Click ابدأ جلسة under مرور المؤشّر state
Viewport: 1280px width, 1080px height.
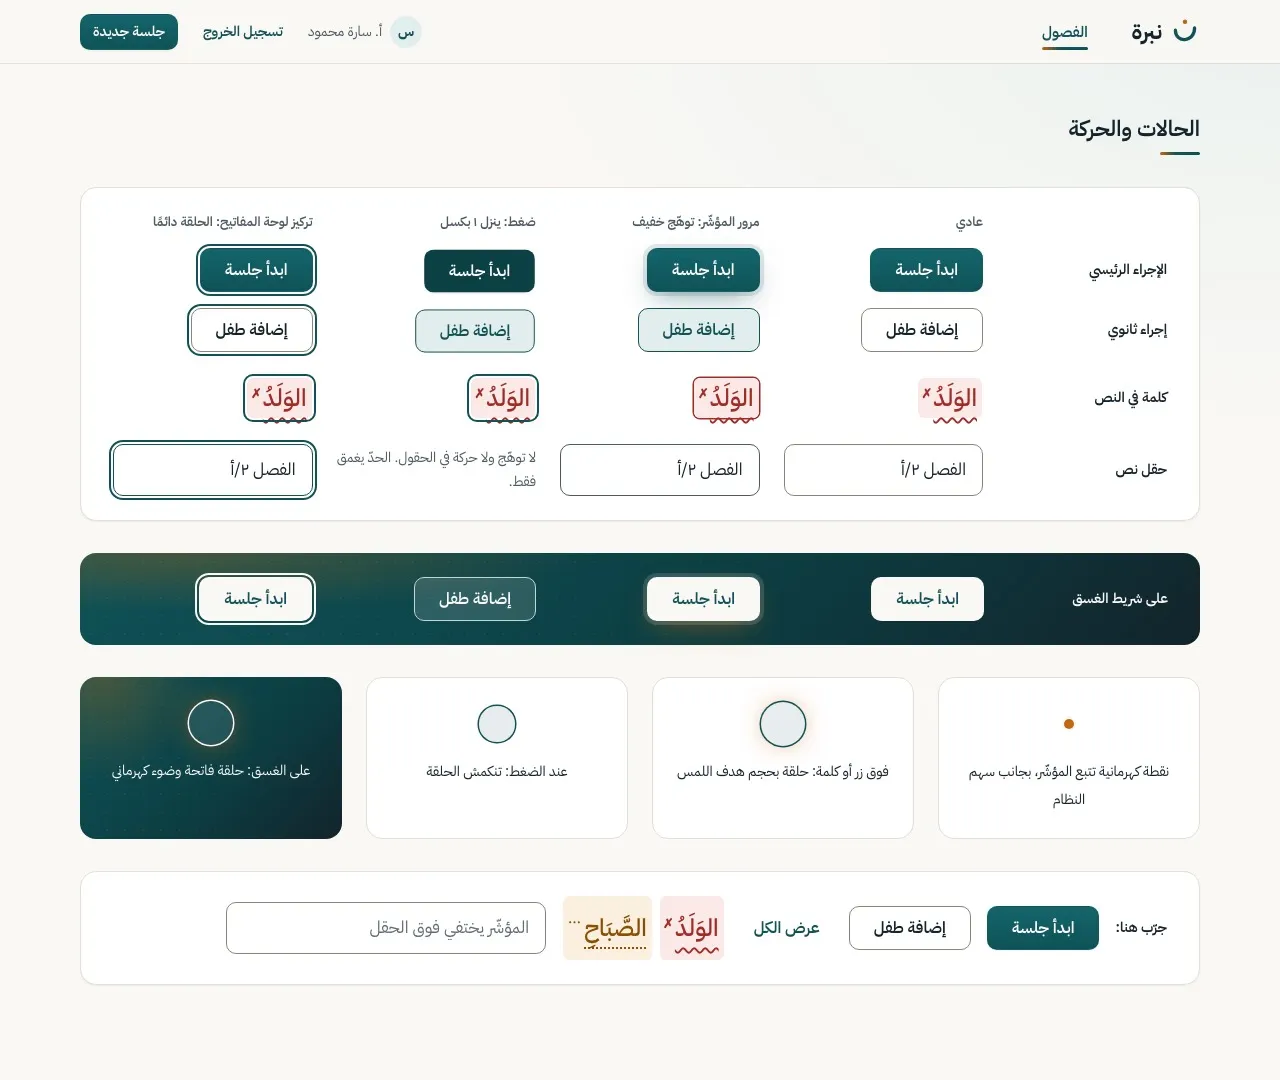tap(703, 270)
